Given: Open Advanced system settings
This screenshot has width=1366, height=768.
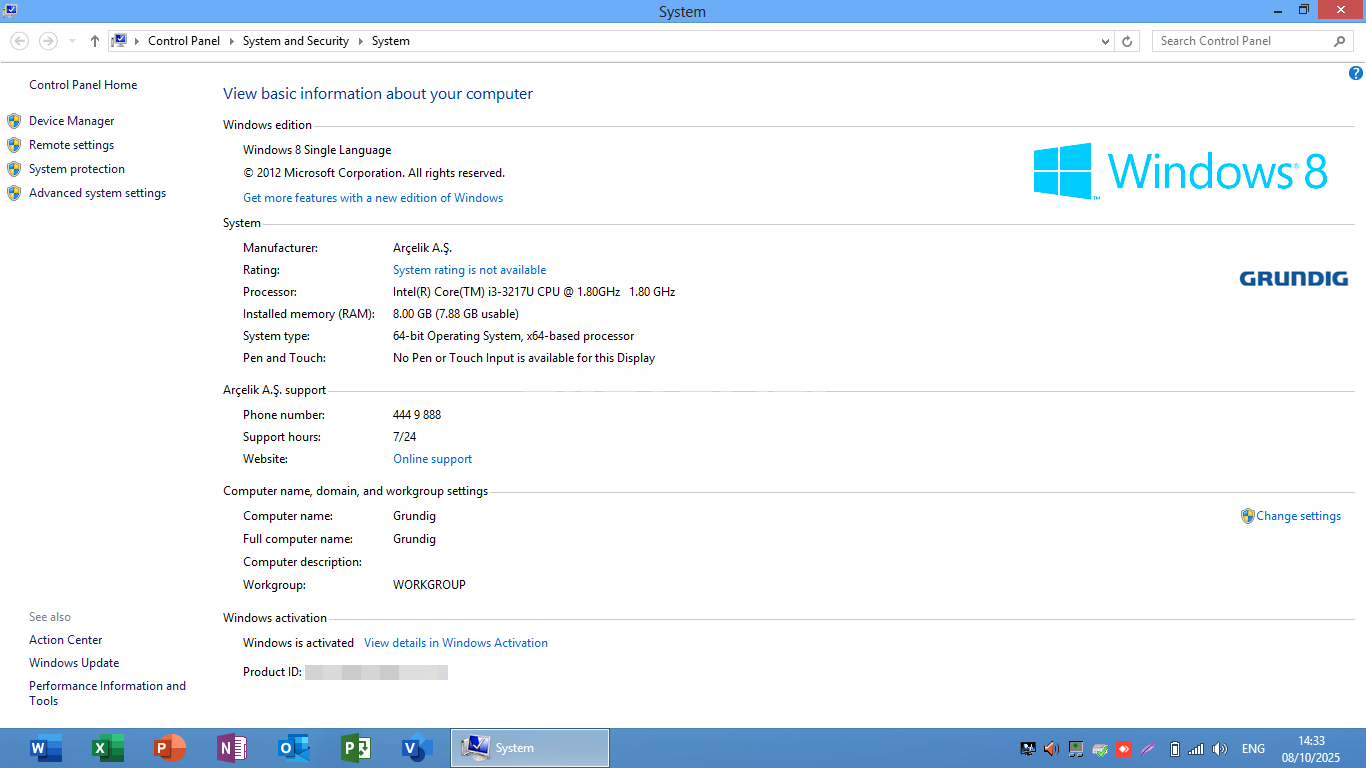Looking at the screenshot, I should click(97, 193).
